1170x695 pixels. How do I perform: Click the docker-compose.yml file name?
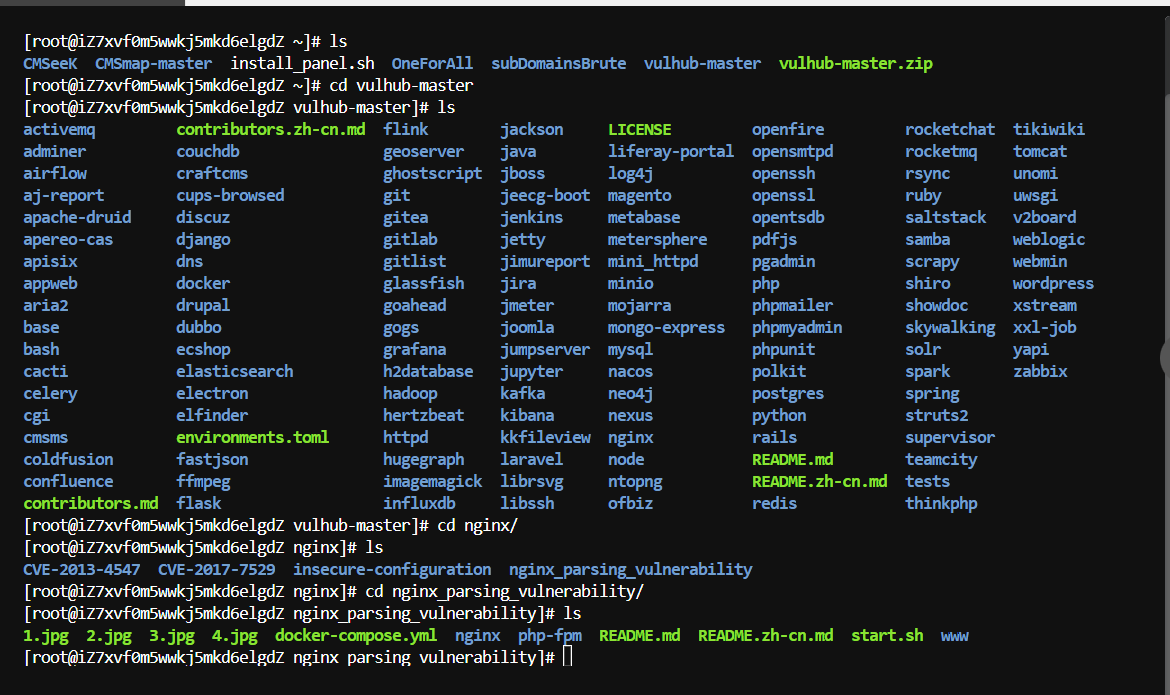tap(356, 636)
